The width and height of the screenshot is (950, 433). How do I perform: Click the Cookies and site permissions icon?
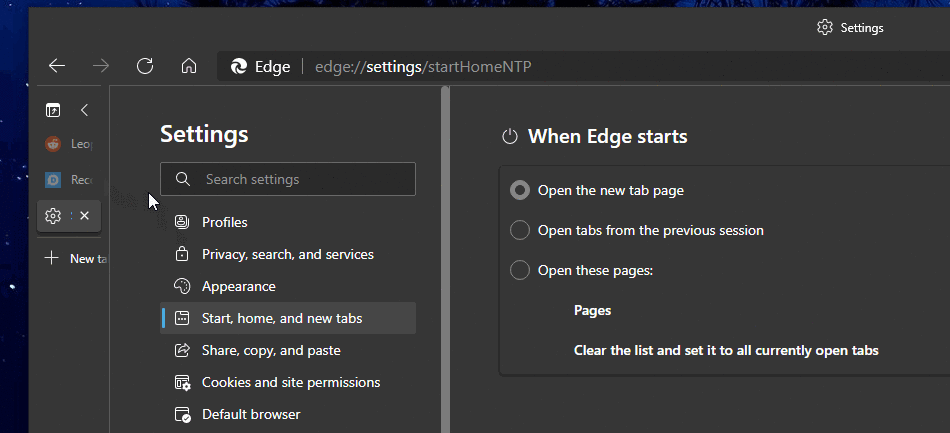coord(182,383)
